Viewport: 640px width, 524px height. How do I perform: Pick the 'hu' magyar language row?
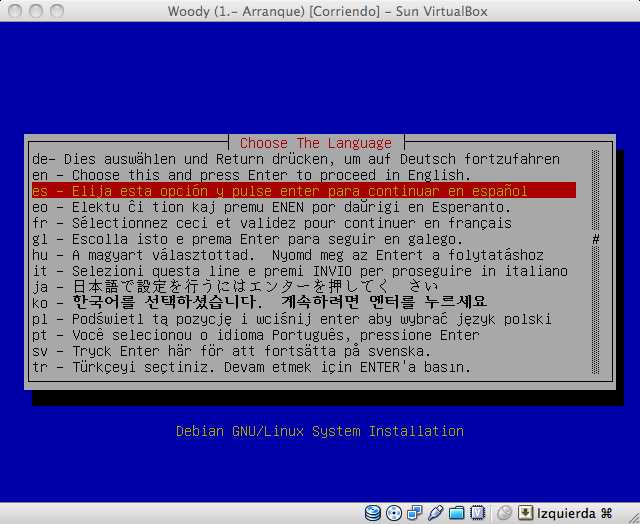click(x=304, y=255)
